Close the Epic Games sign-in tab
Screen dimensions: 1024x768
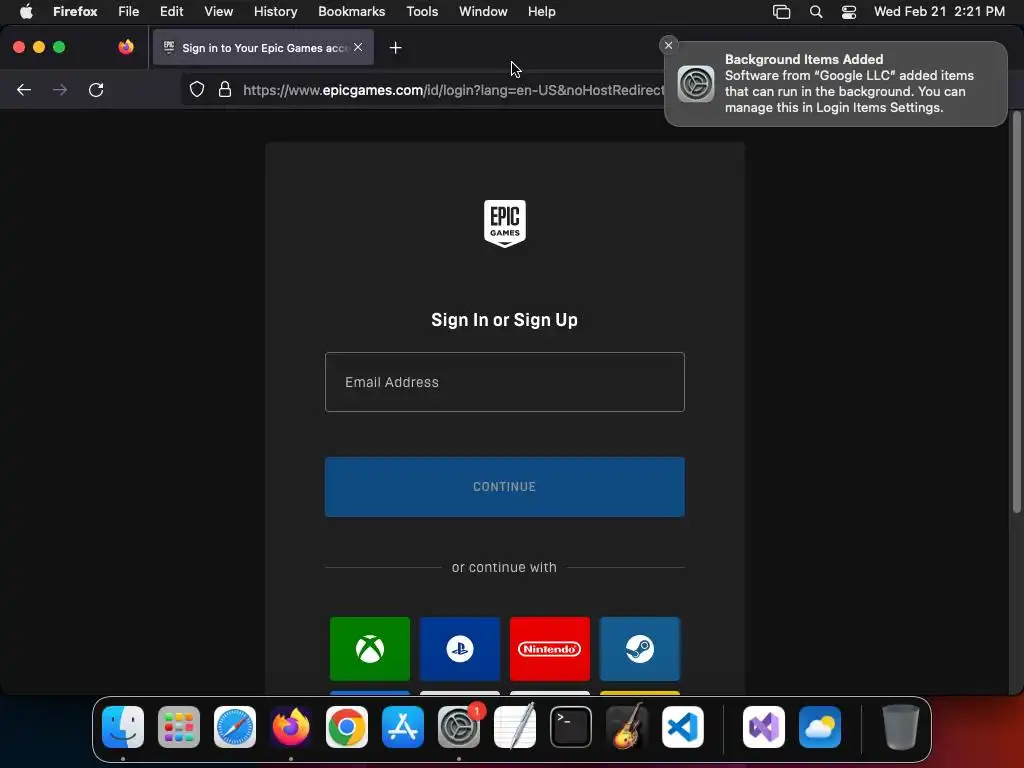(358, 47)
